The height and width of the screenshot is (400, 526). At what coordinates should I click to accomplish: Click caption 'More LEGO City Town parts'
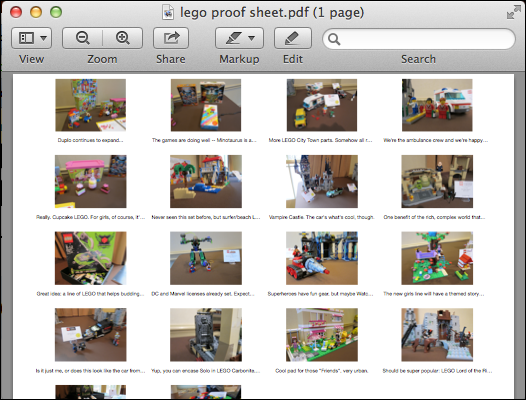[x=320, y=140]
